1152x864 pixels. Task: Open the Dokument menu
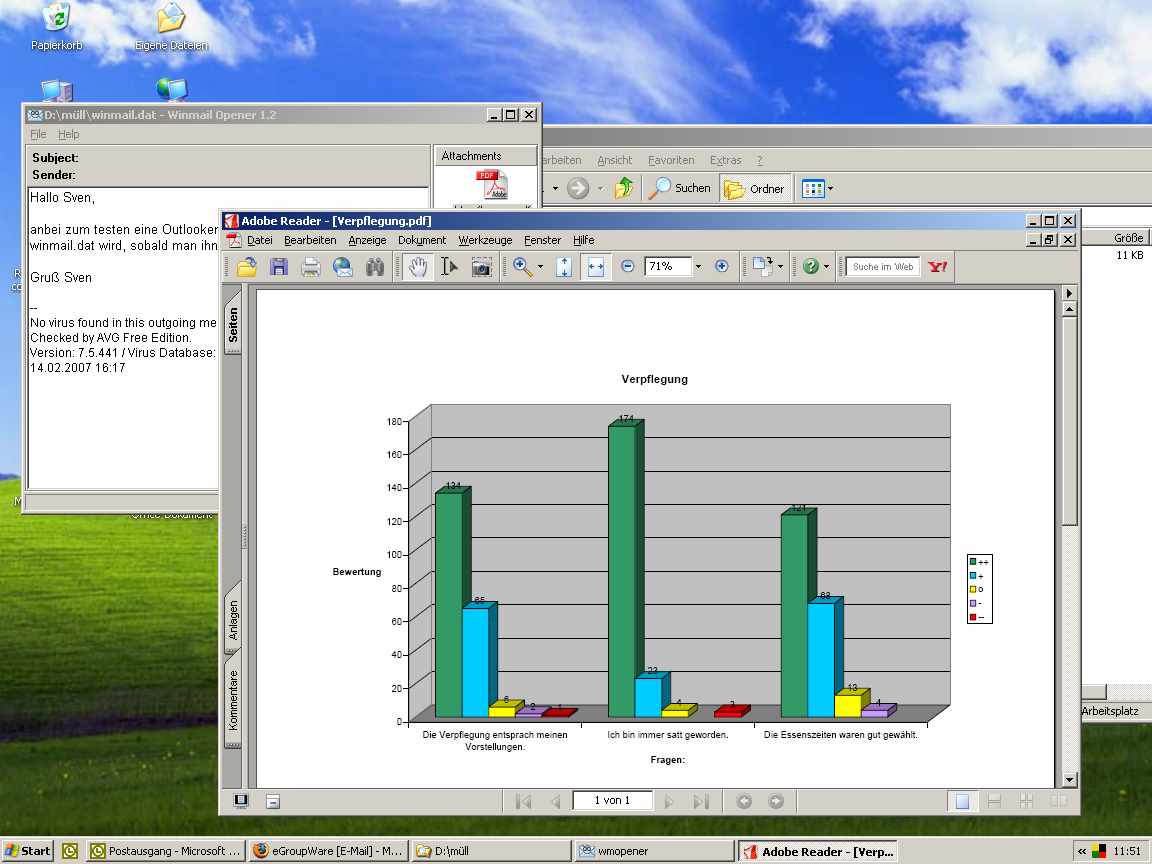click(x=421, y=240)
